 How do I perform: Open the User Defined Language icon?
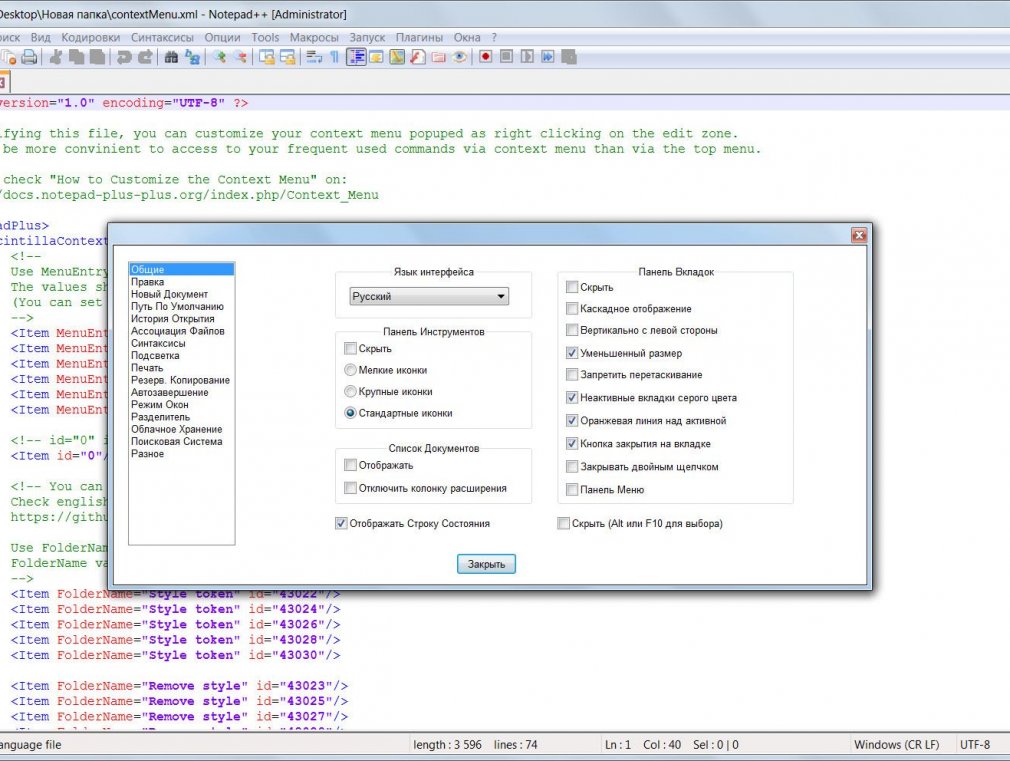376,57
